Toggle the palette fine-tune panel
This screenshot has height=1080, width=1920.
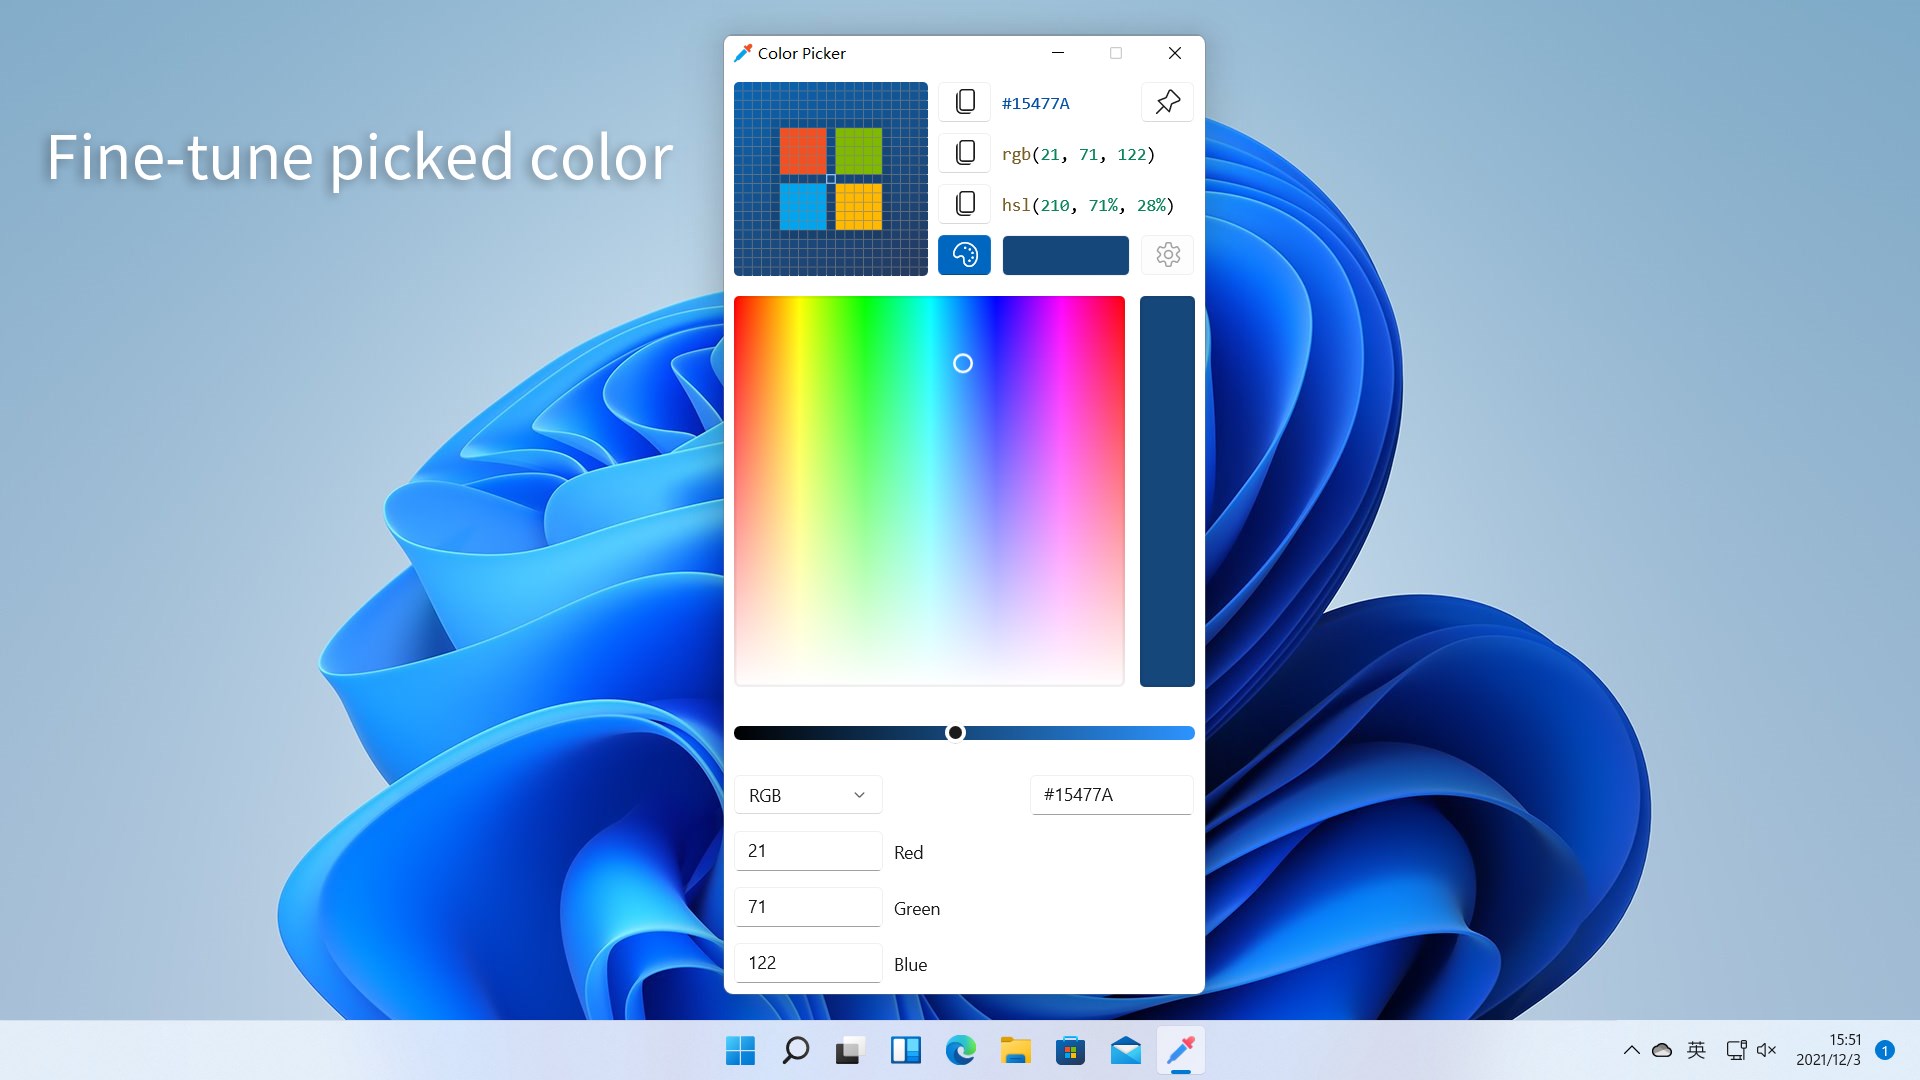tap(964, 255)
